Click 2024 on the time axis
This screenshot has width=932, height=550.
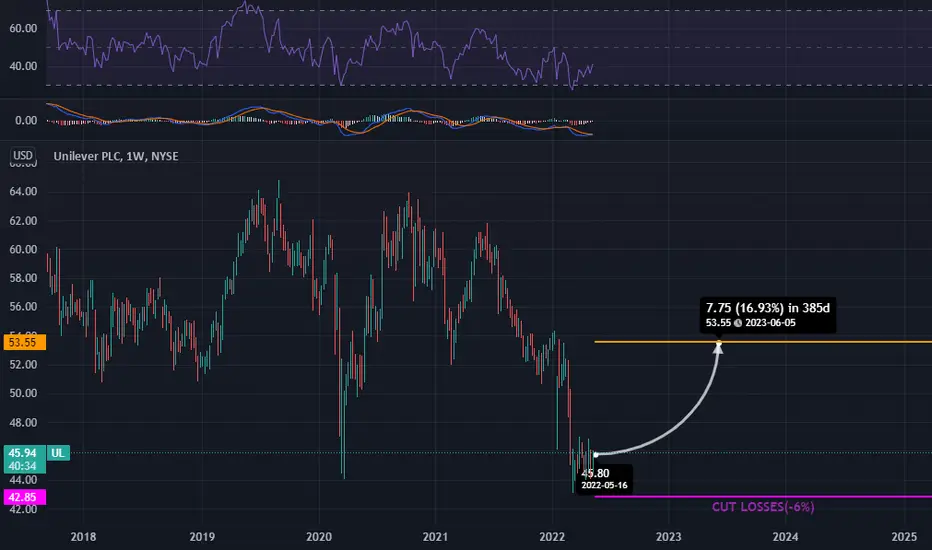[785, 537]
